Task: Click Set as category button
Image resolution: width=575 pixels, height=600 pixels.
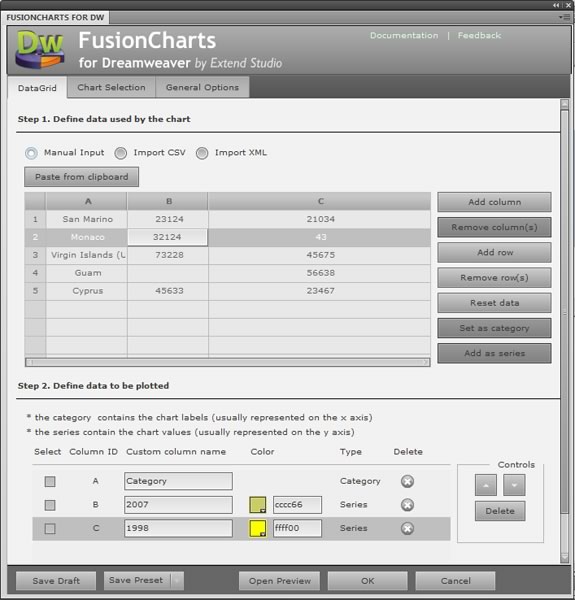Action: 494,328
